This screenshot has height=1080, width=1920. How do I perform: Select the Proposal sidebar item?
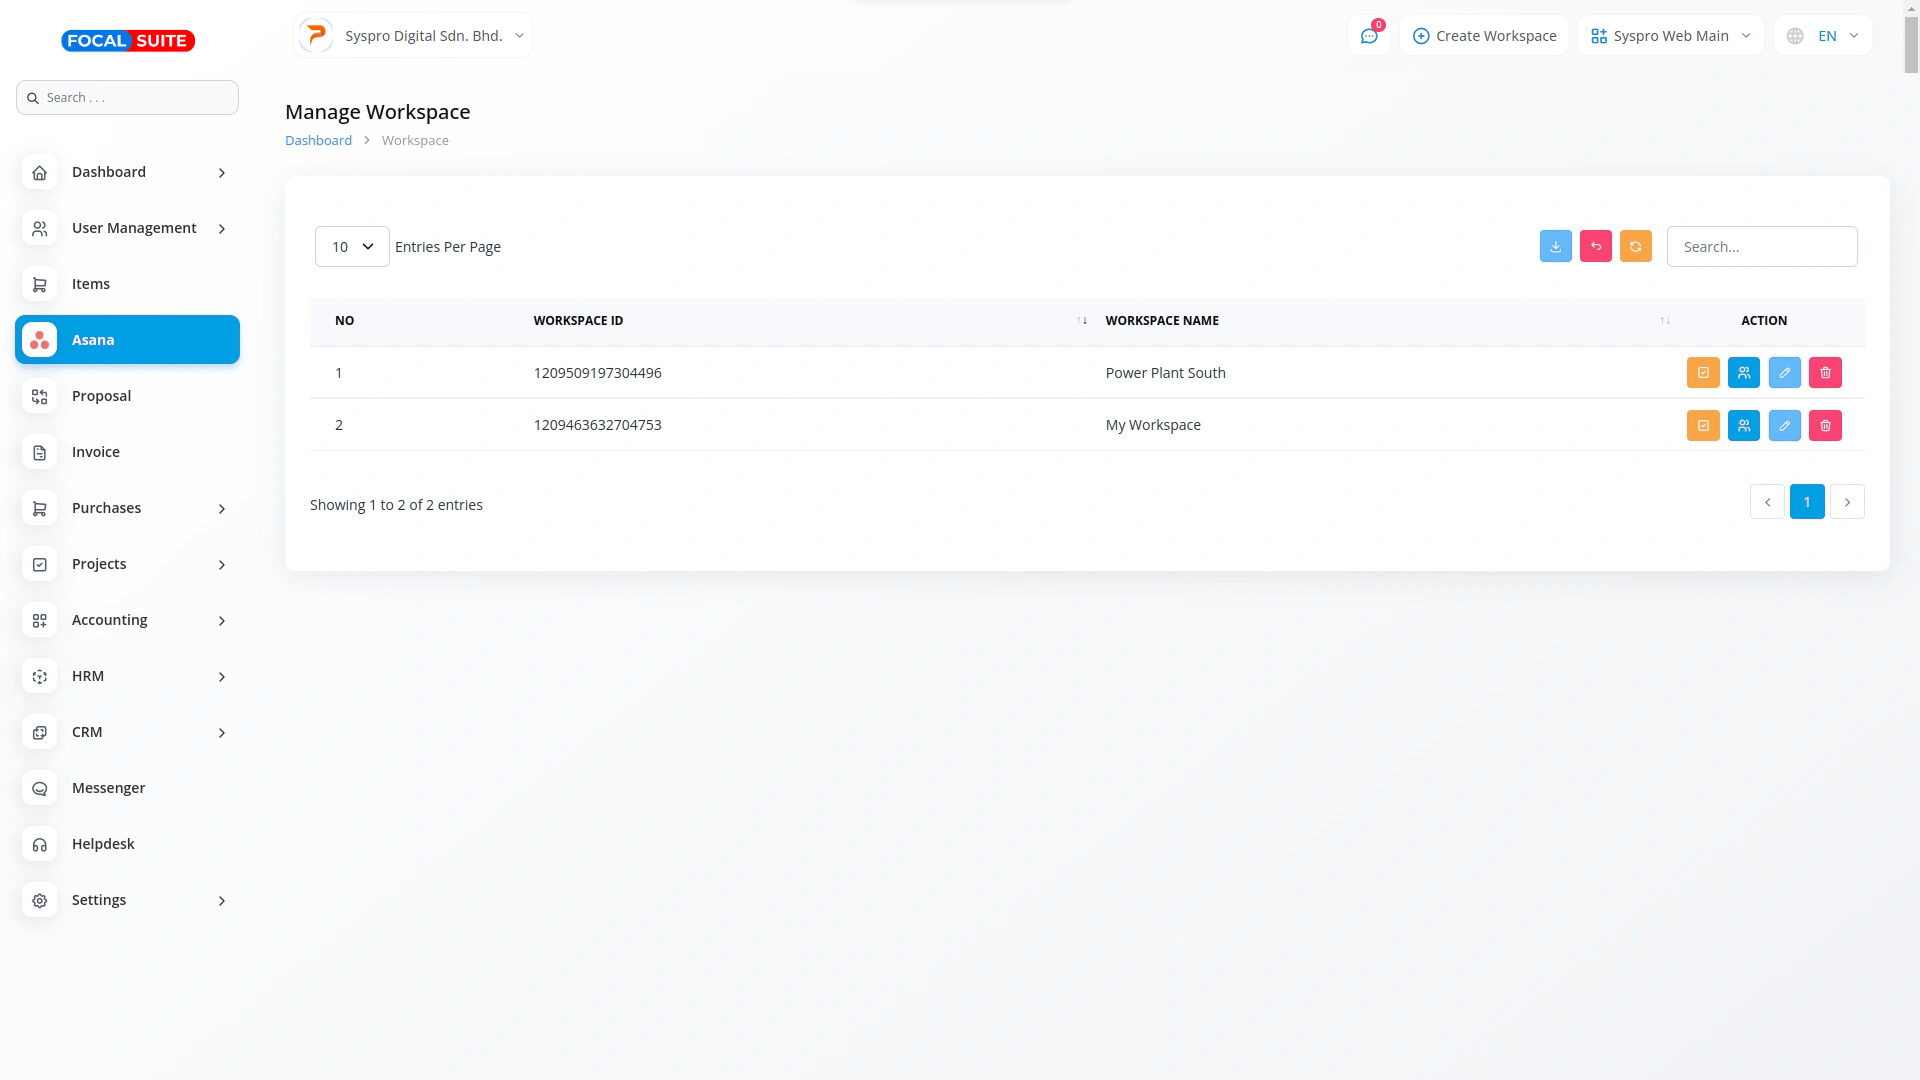(101, 396)
